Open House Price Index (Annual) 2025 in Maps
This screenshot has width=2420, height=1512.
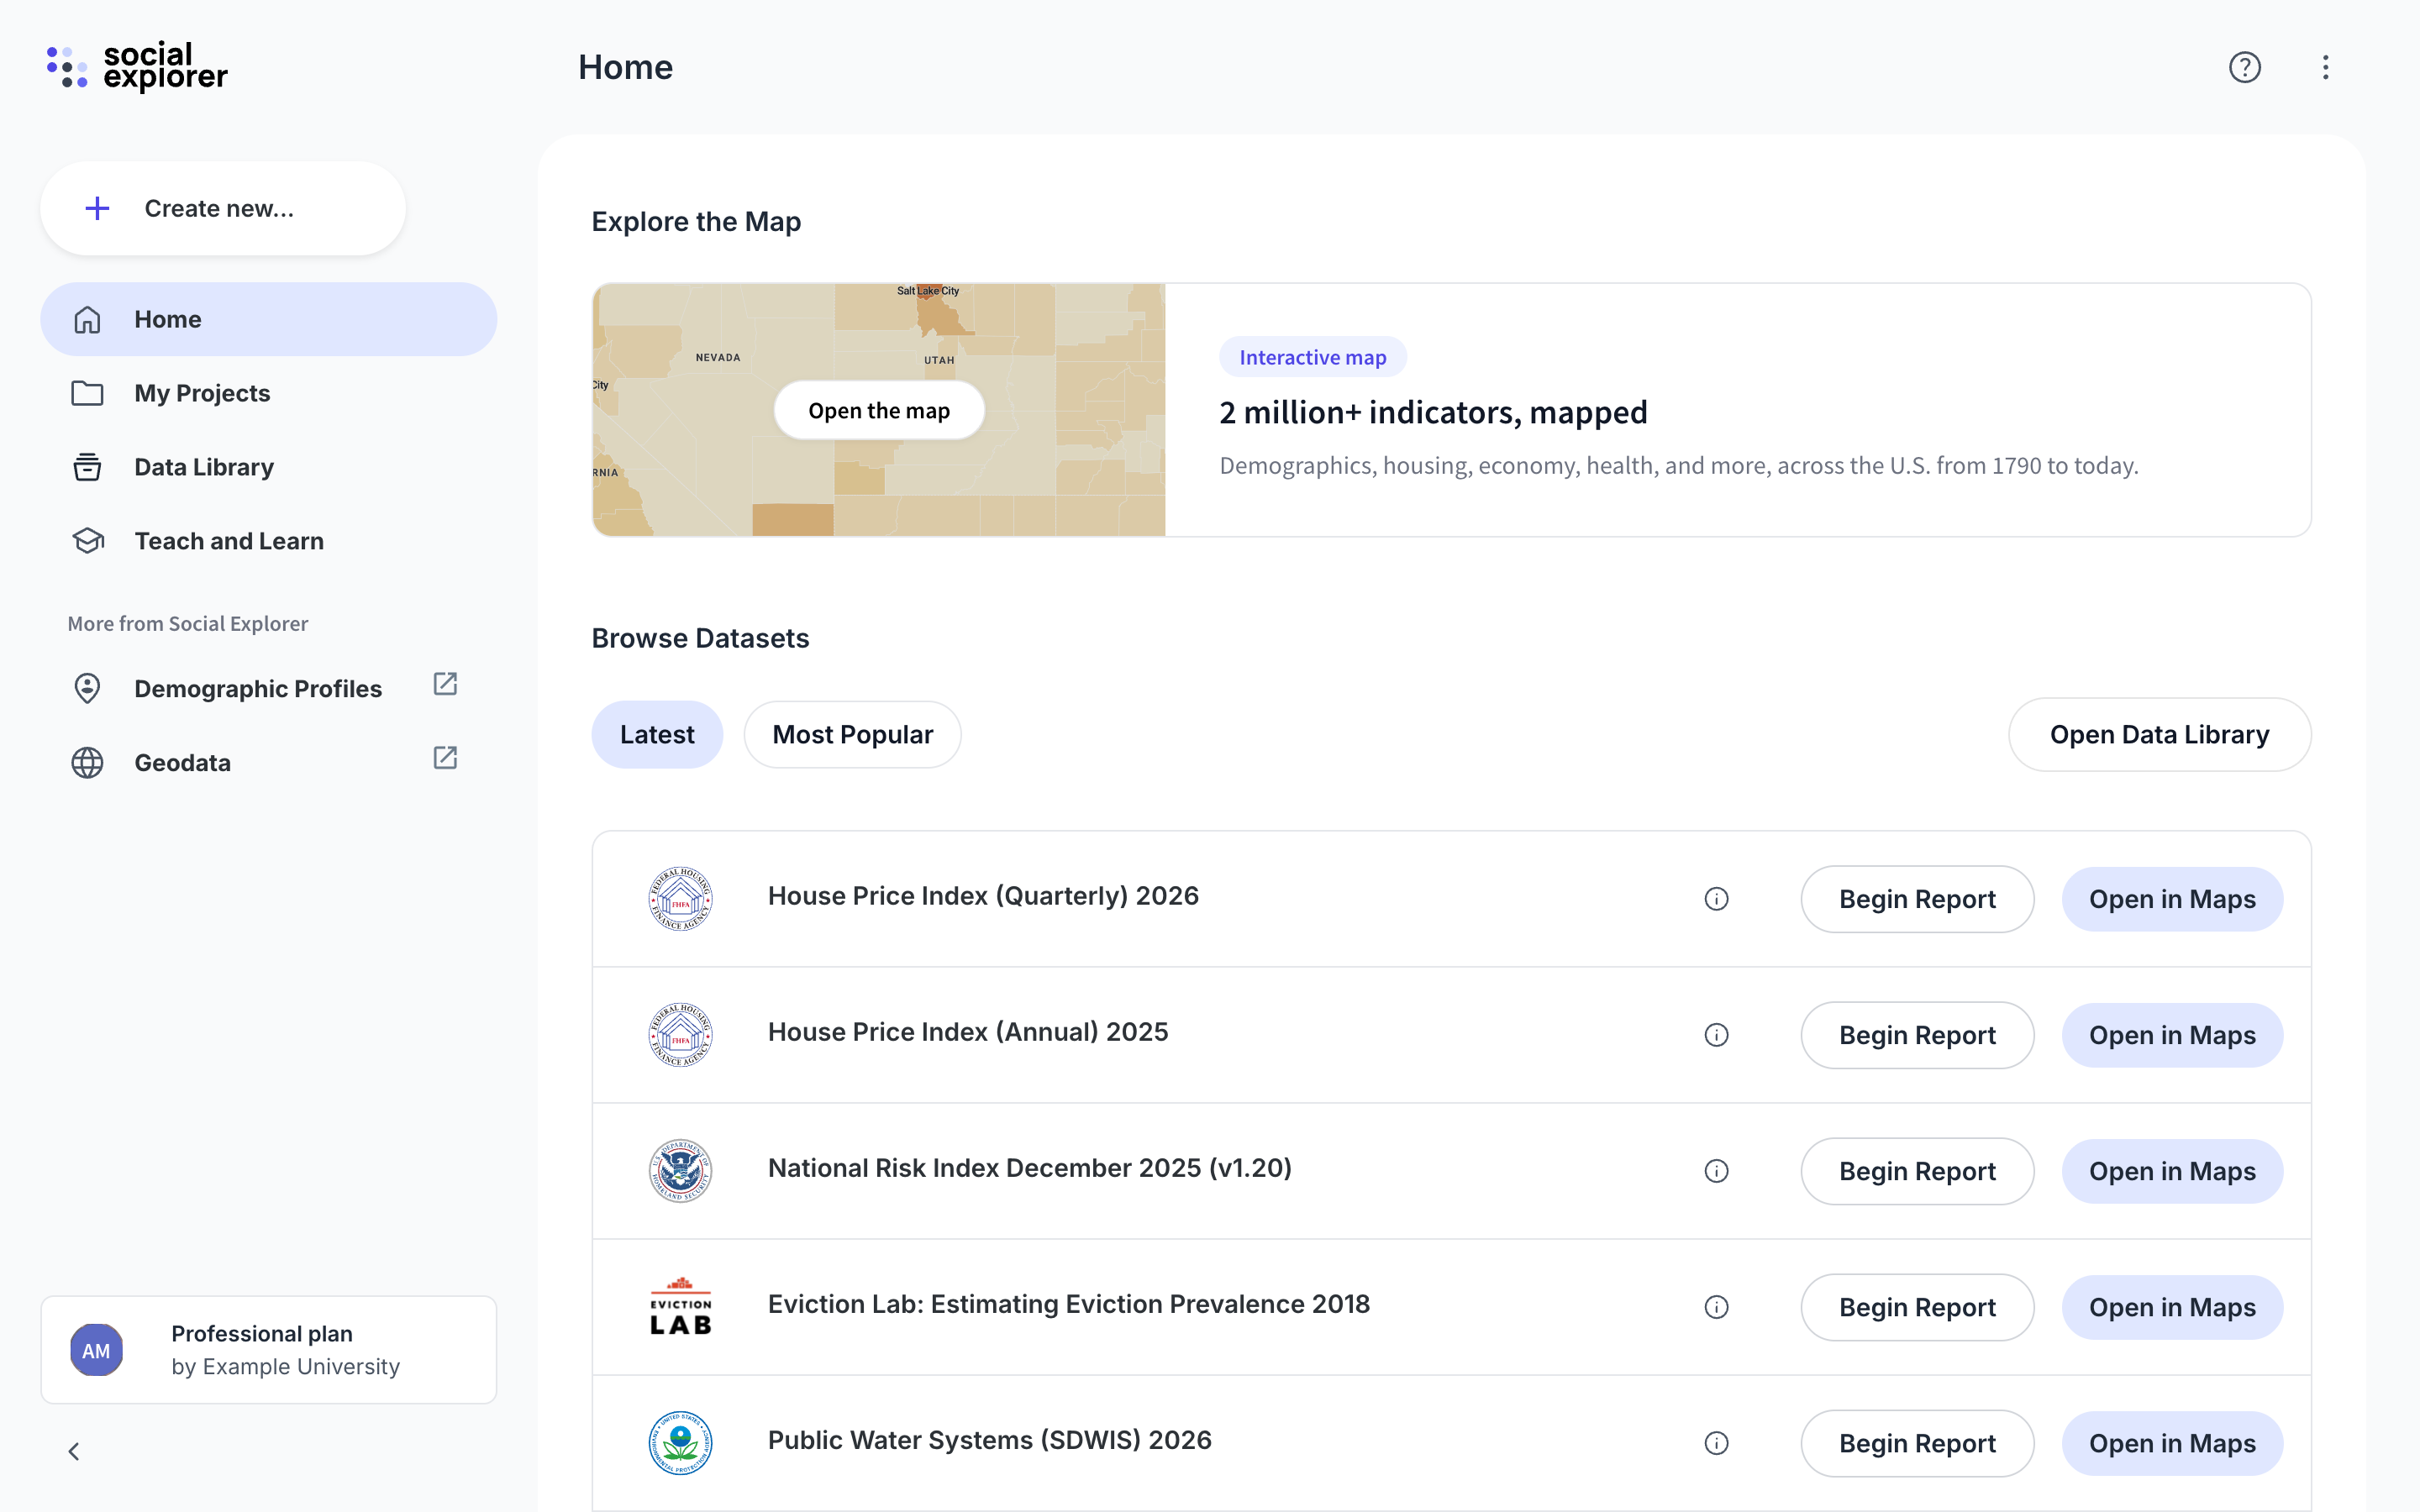pyautogui.click(x=2172, y=1035)
